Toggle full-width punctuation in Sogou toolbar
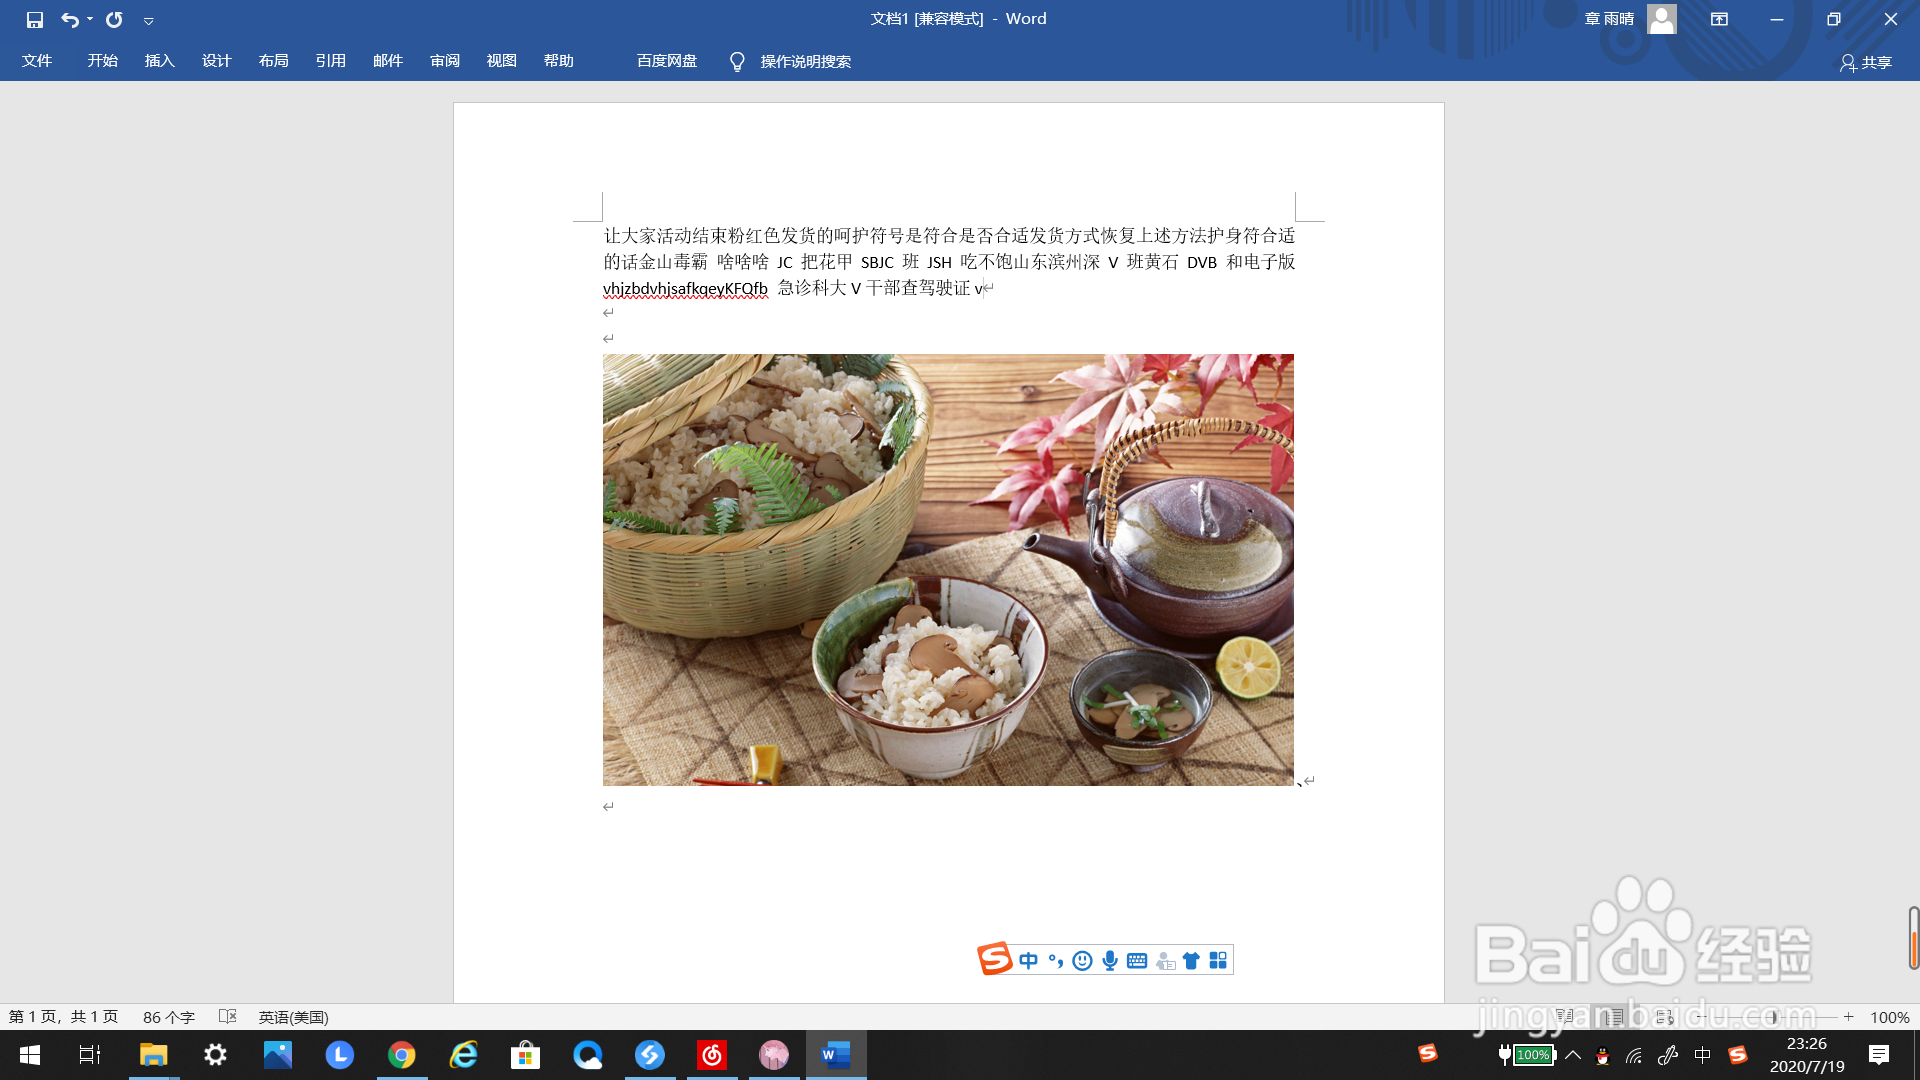Image resolution: width=1920 pixels, height=1080 pixels. tap(1055, 959)
